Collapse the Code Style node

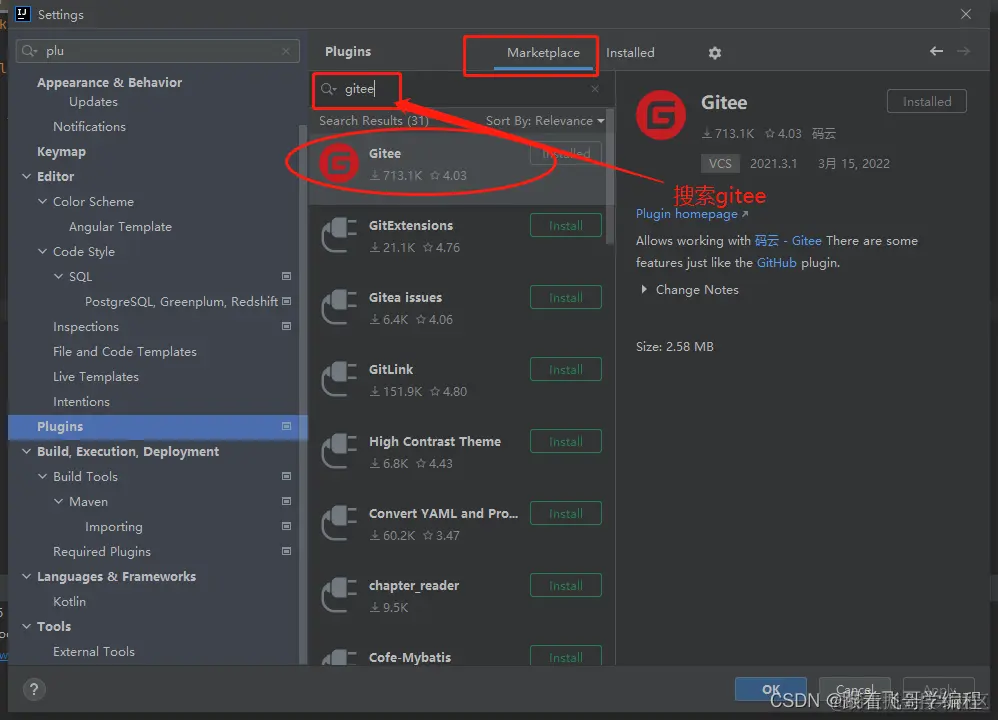pyautogui.click(x=42, y=251)
